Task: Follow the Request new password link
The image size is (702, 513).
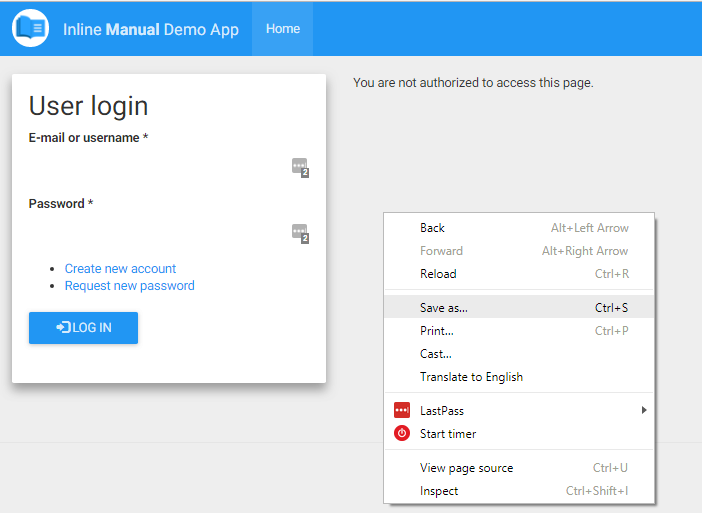Action: pos(130,286)
